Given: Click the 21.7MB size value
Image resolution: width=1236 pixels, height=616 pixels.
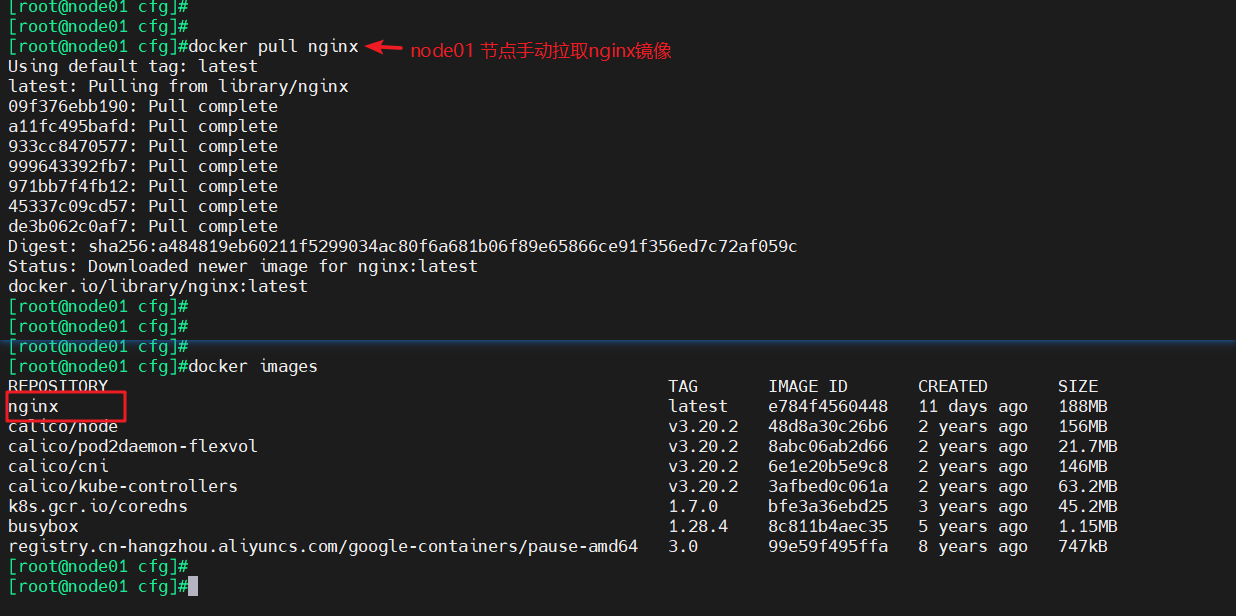Looking at the screenshot, I should tap(1088, 446).
